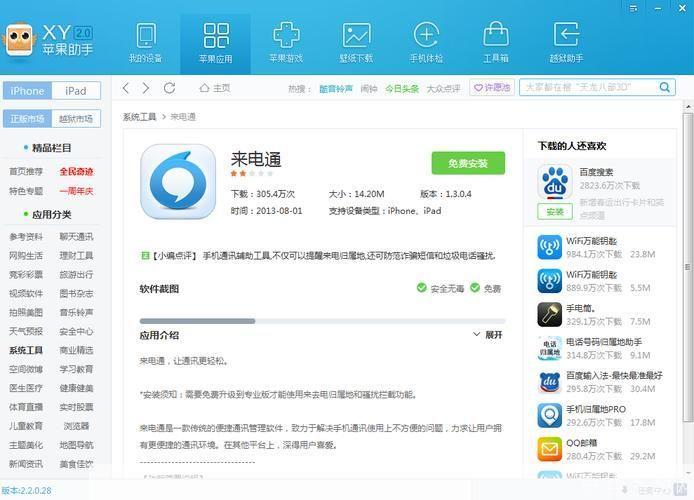
Task: Select 系统工具 category in sidebar
Action: coord(26,351)
